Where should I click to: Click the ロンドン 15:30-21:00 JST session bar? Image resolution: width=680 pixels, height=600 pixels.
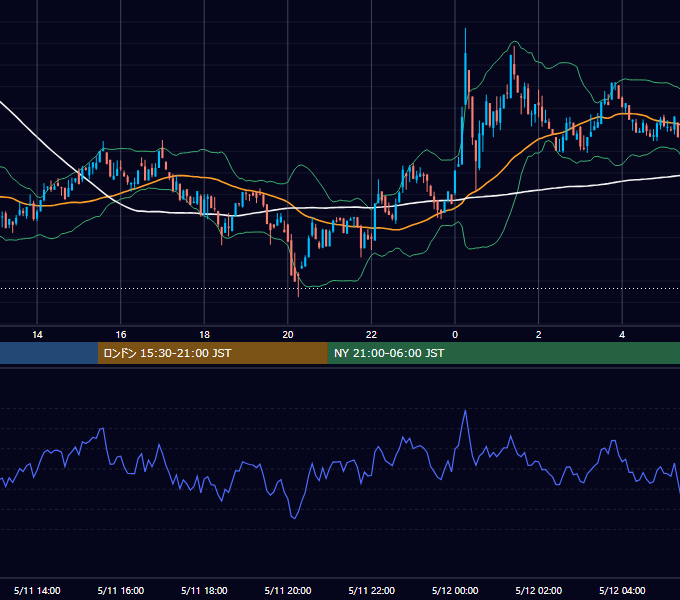212,353
